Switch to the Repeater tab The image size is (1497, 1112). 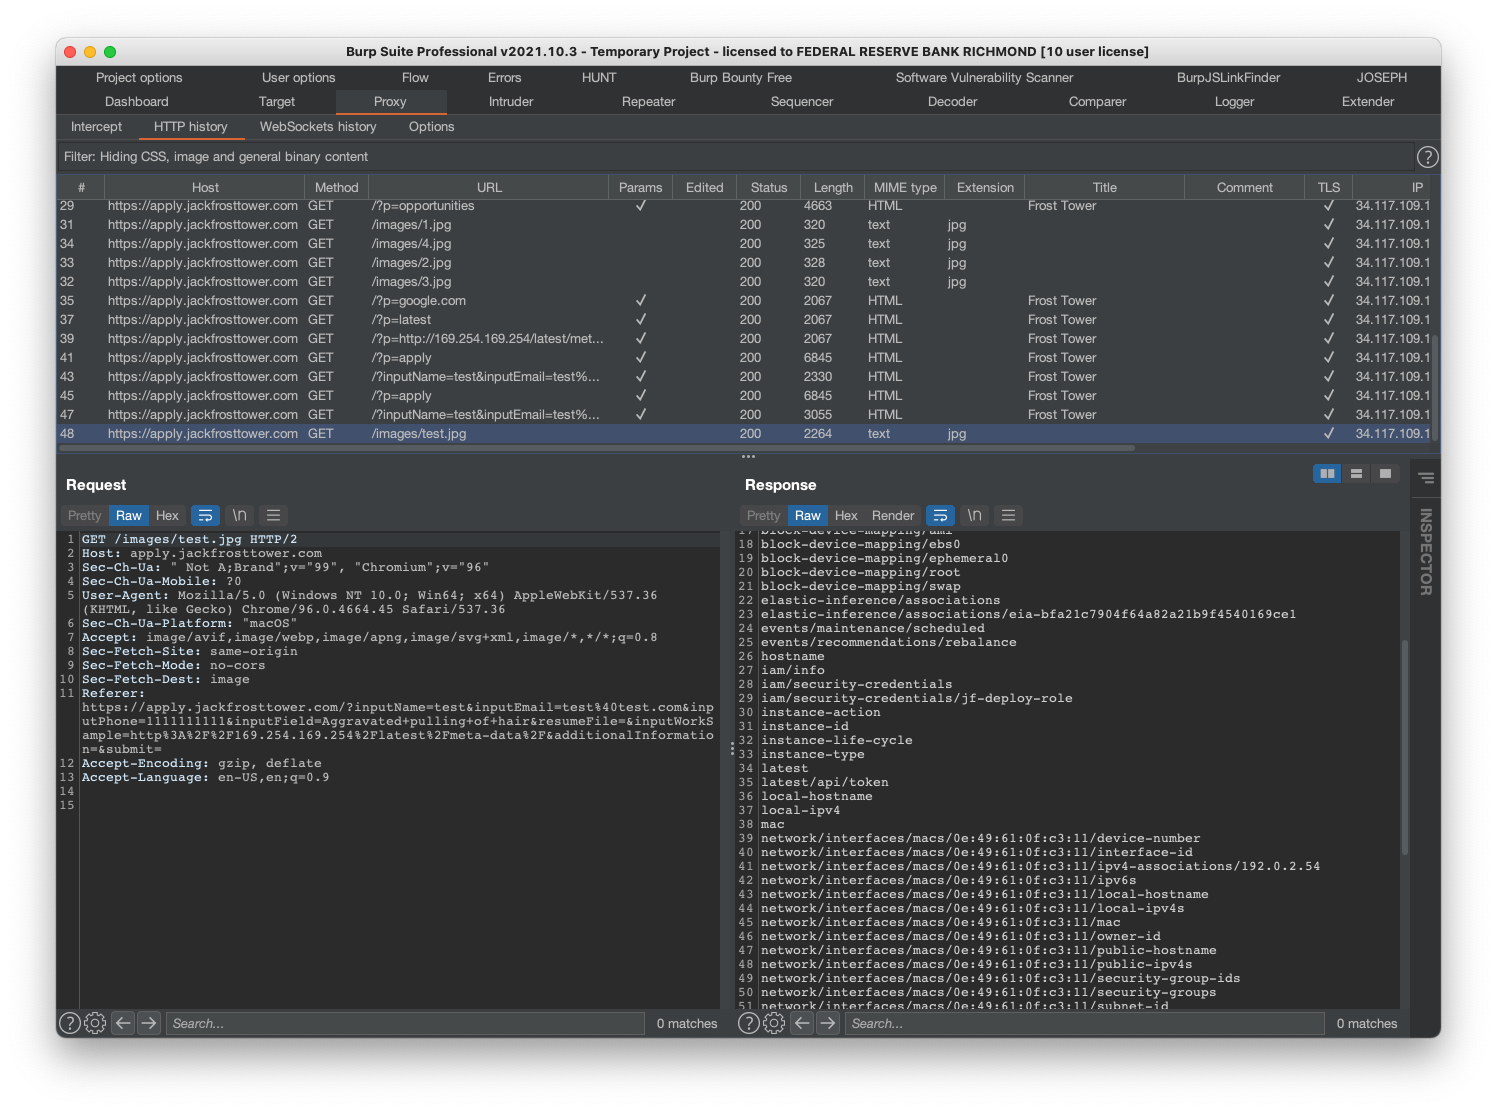(x=648, y=102)
